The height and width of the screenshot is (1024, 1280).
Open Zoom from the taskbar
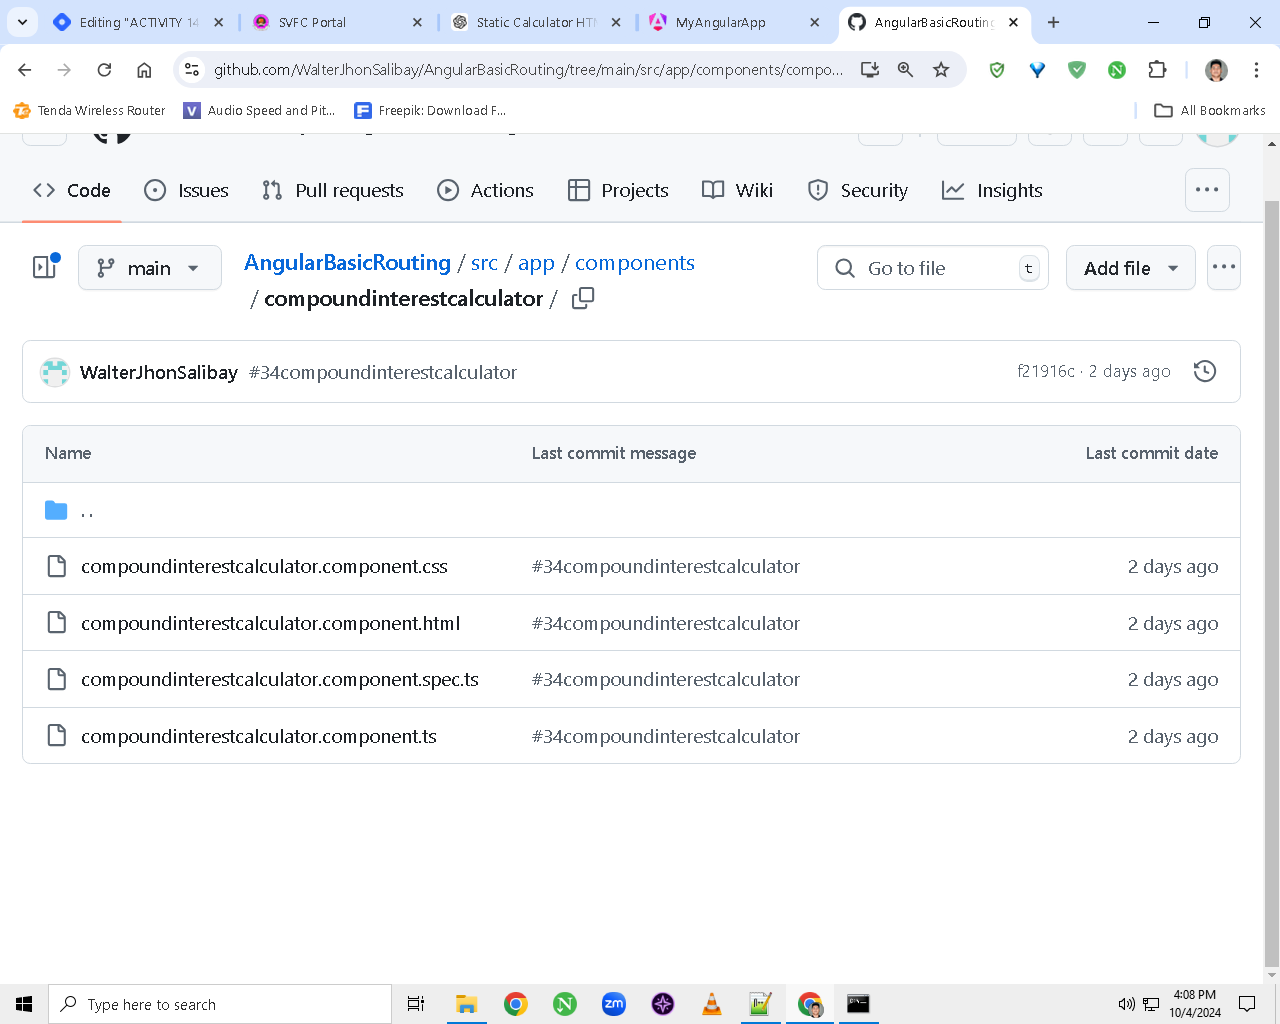[x=614, y=1004]
